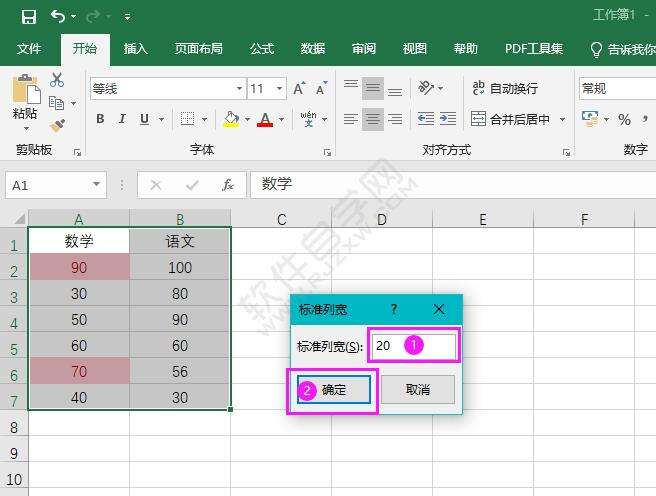
Task: Switch to the 插入 ribbon tab
Action: pyautogui.click(x=136, y=49)
